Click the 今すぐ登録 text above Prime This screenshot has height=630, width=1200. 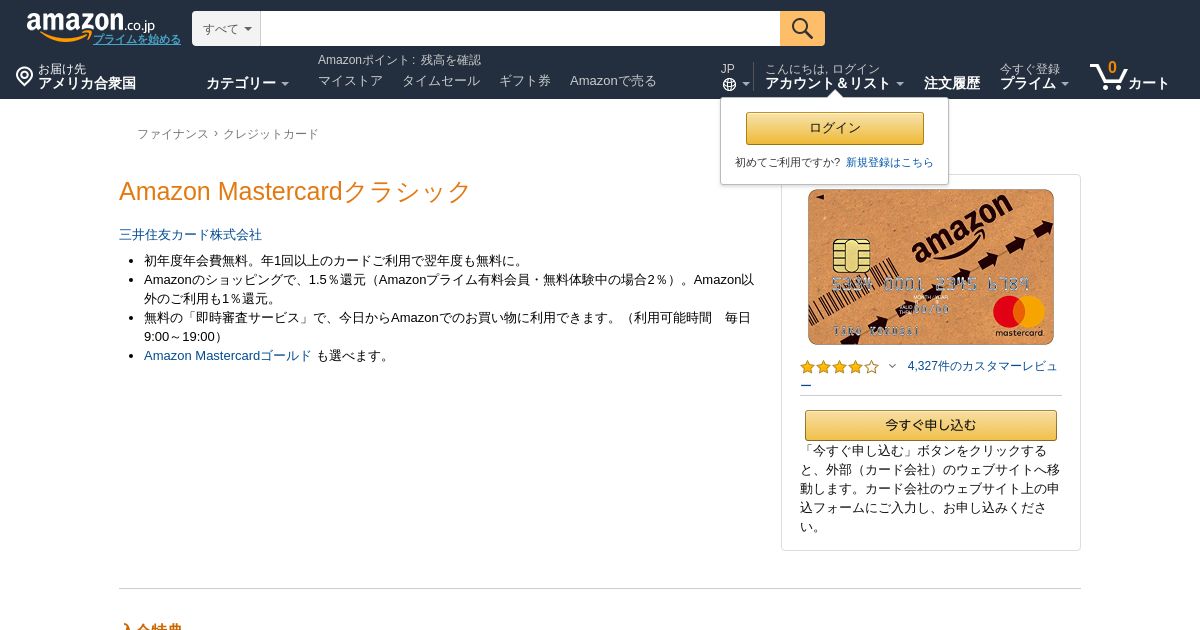tap(1030, 69)
